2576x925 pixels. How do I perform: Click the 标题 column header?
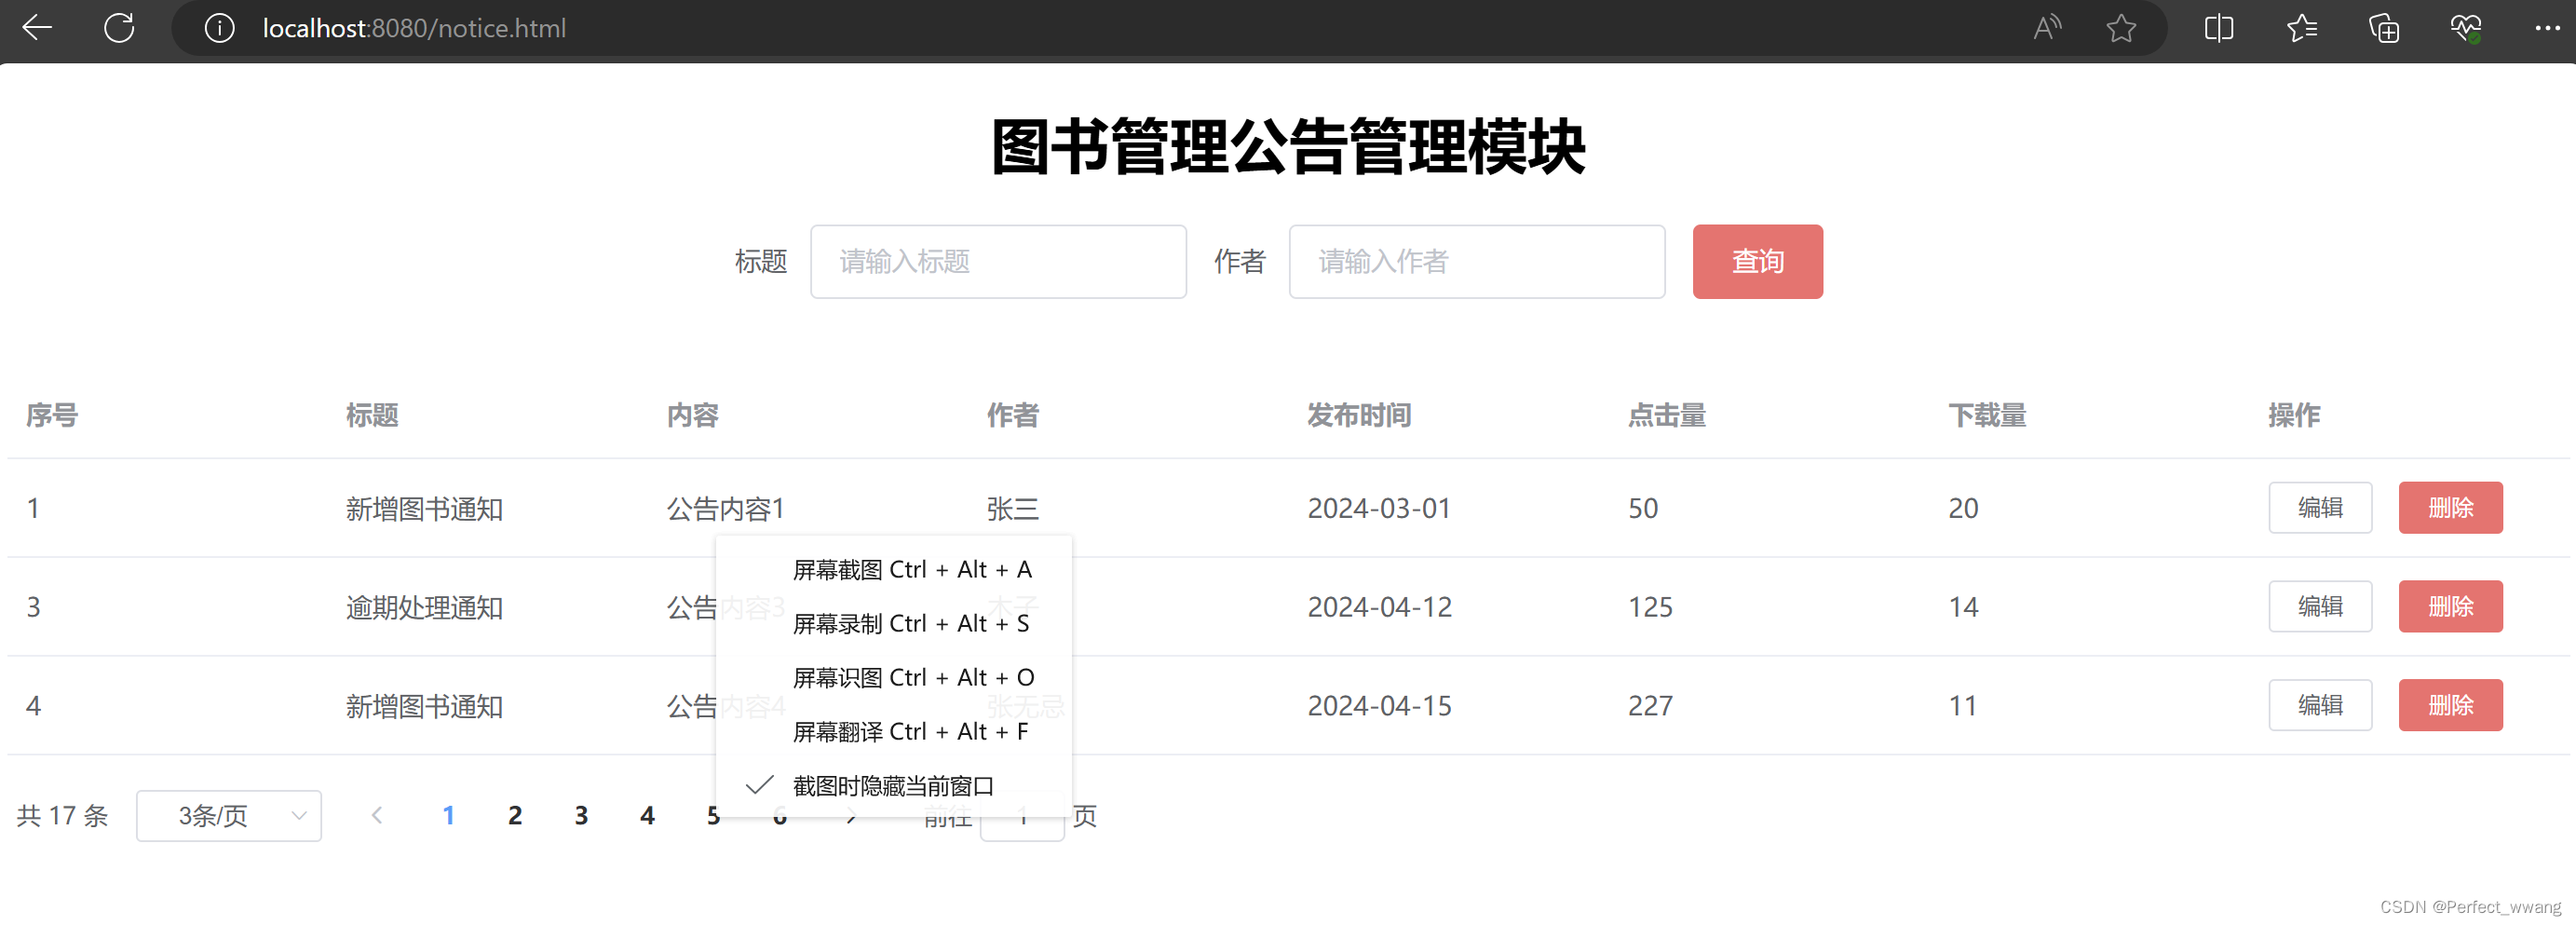372,415
